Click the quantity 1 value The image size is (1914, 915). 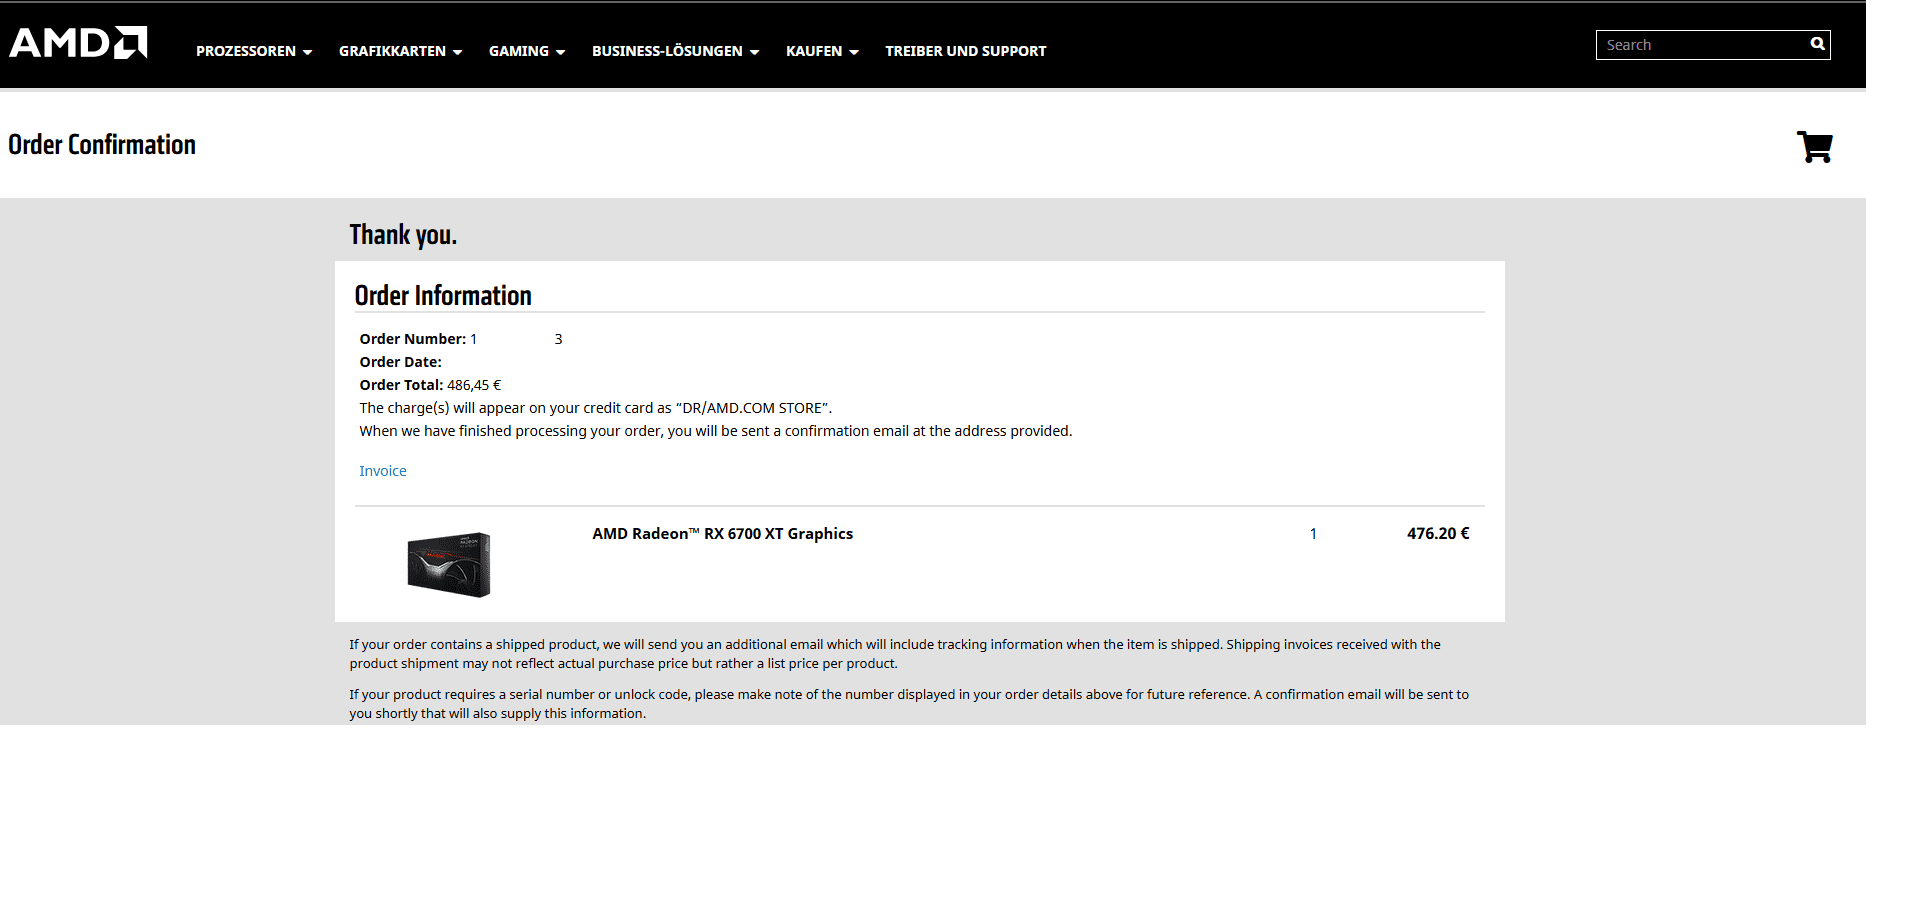tap(1313, 534)
